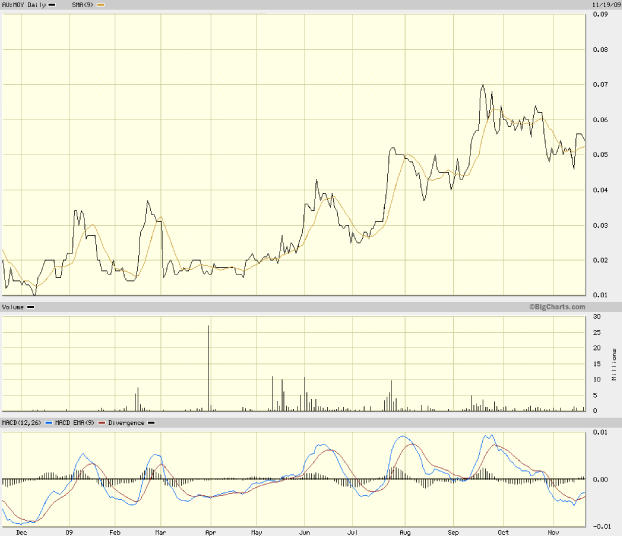Select the Volume panel label
Viewport: 622px width, 536px height.
[13, 305]
